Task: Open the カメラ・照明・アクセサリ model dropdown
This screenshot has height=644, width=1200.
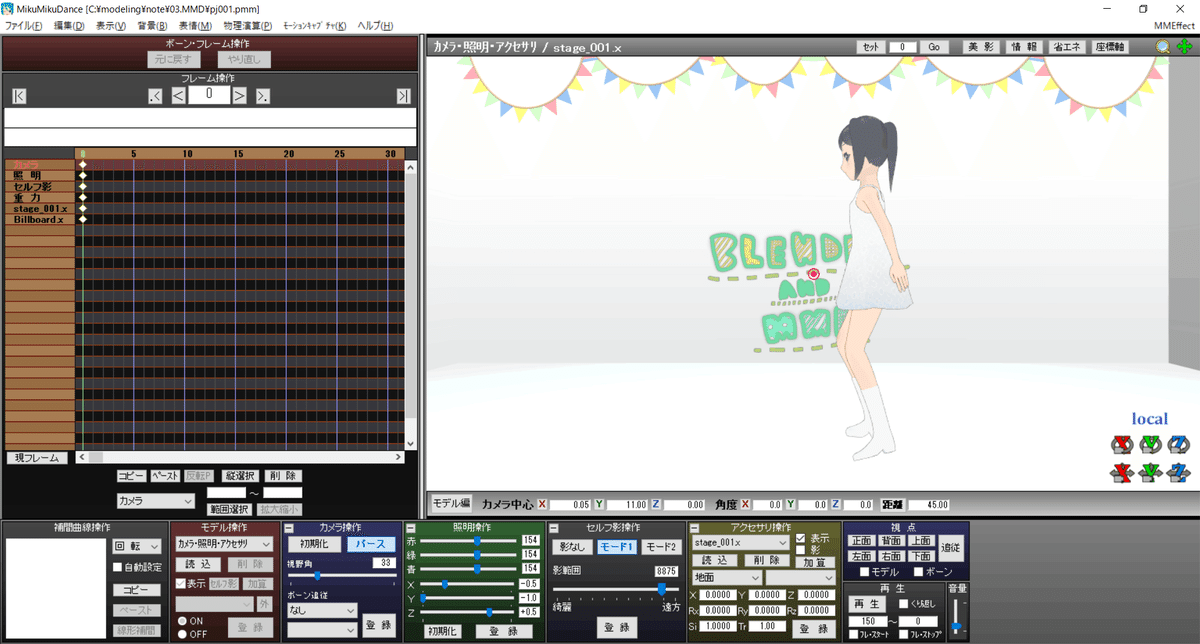Action: [224, 543]
